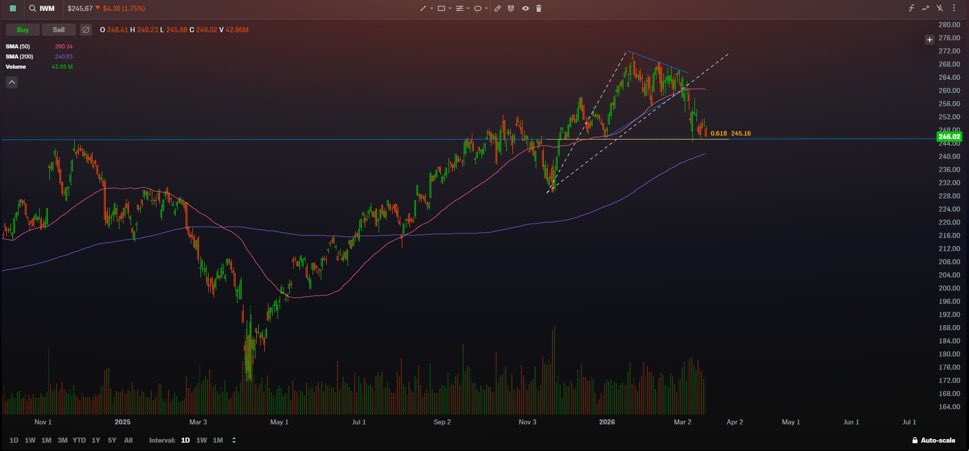Viewport: 969px width, 451px height.
Task: Click the 280.00 price axis label
Action: pos(947,25)
